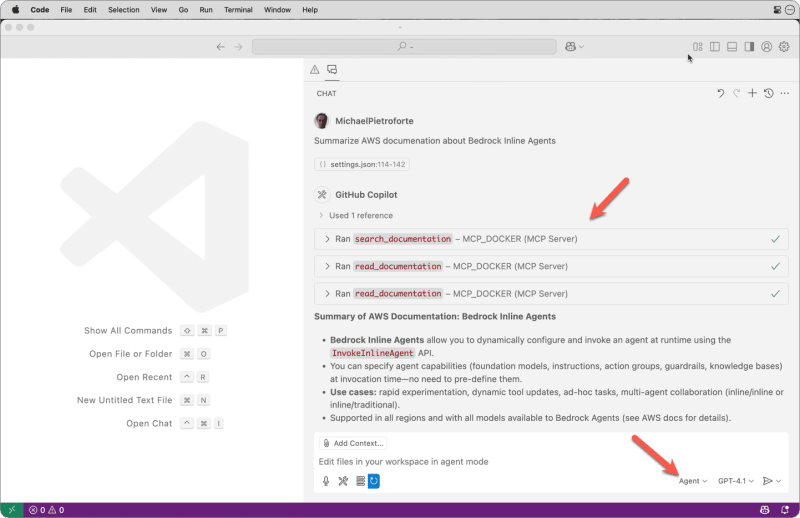Click the Send message icon
The width and height of the screenshot is (800, 518).
[767, 481]
